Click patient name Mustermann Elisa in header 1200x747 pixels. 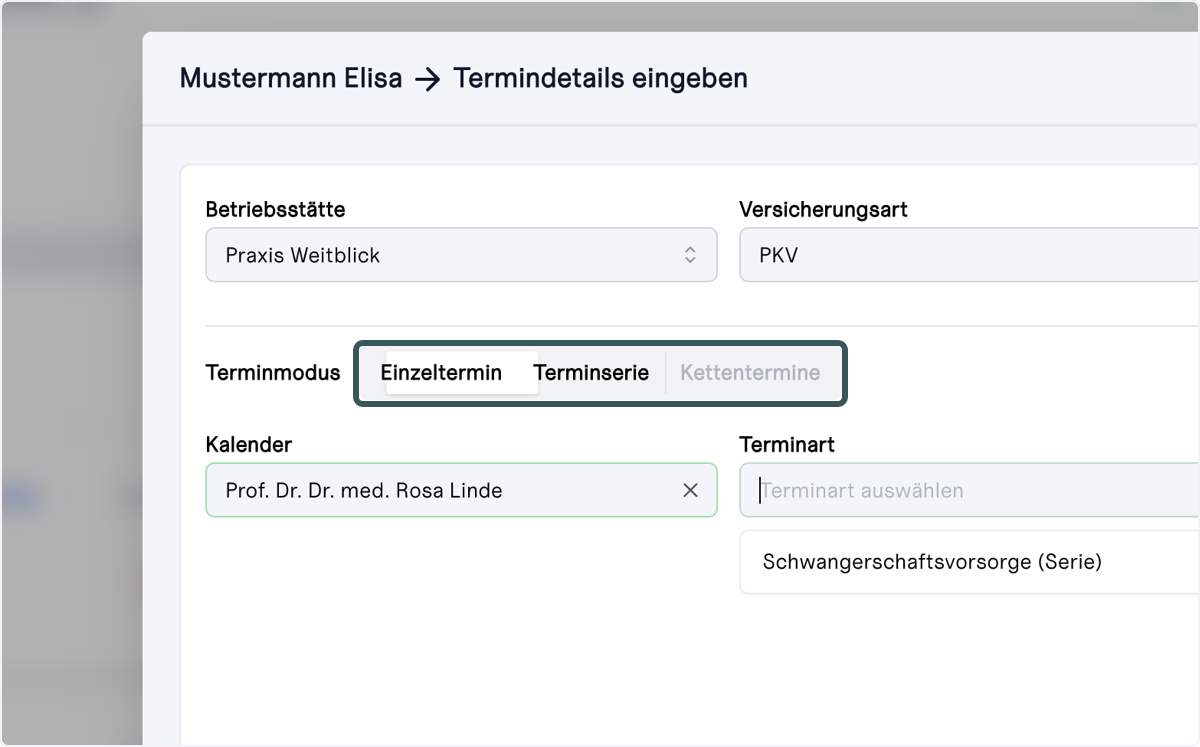point(291,78)
